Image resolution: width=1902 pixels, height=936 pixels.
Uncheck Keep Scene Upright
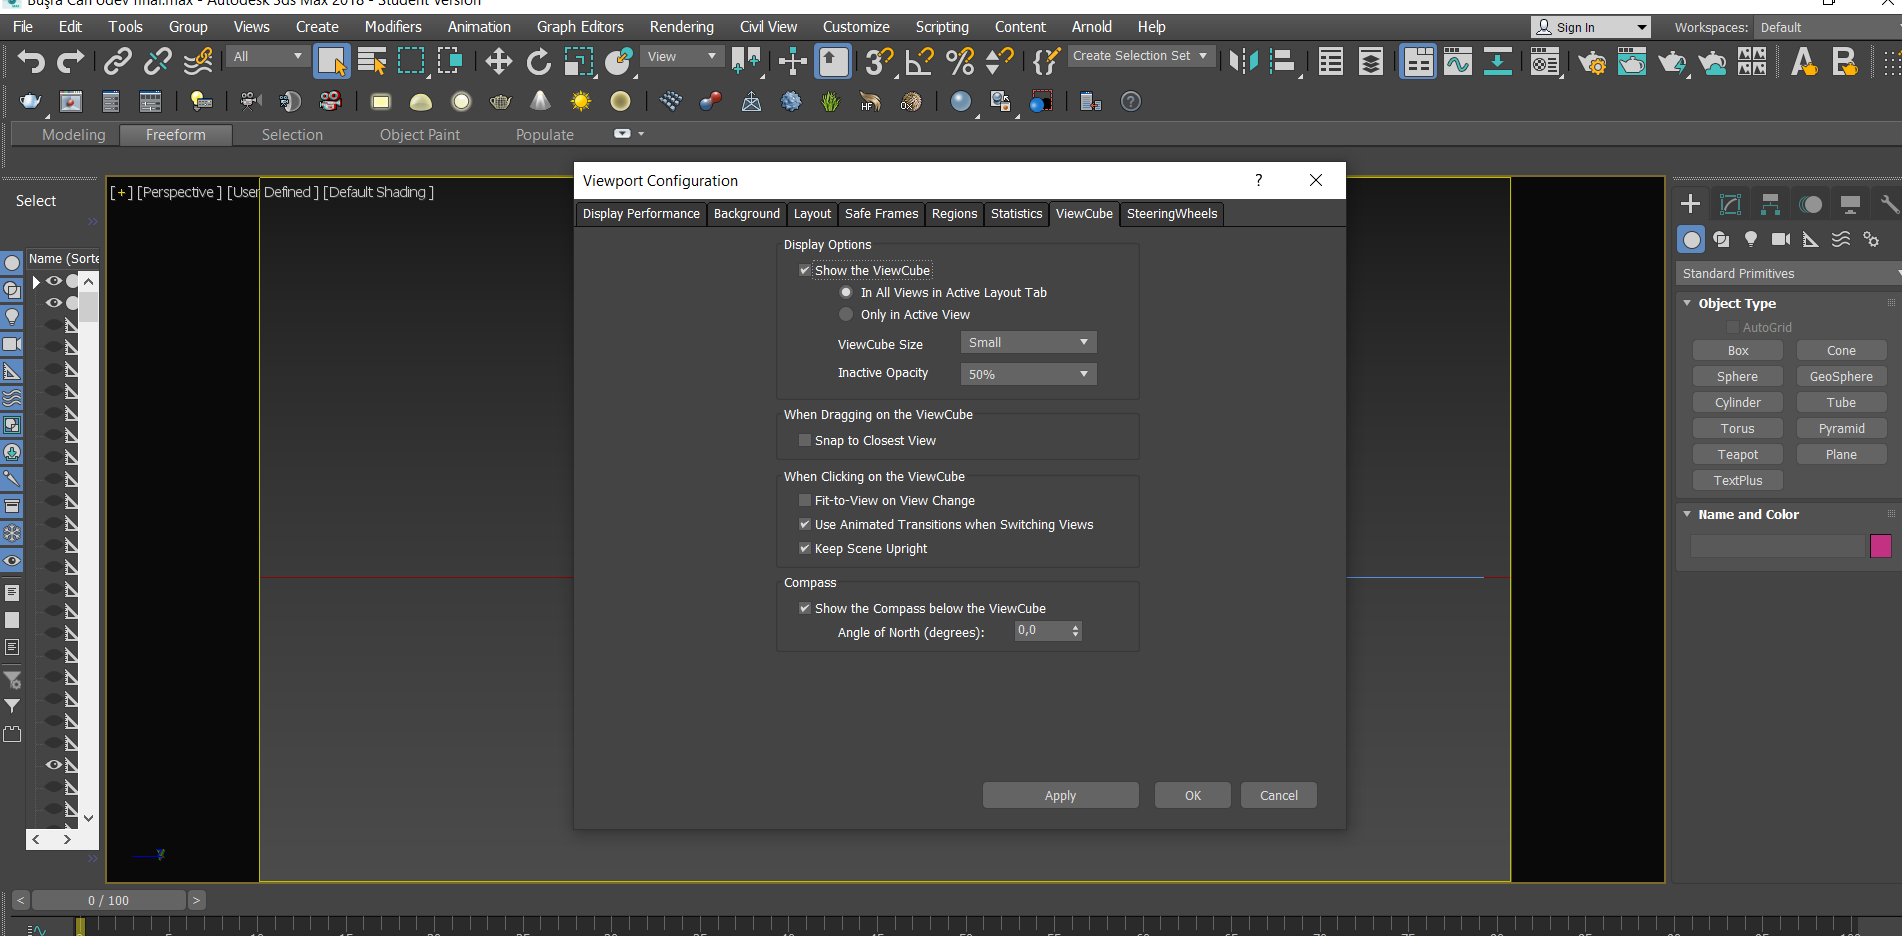point(805,548)
